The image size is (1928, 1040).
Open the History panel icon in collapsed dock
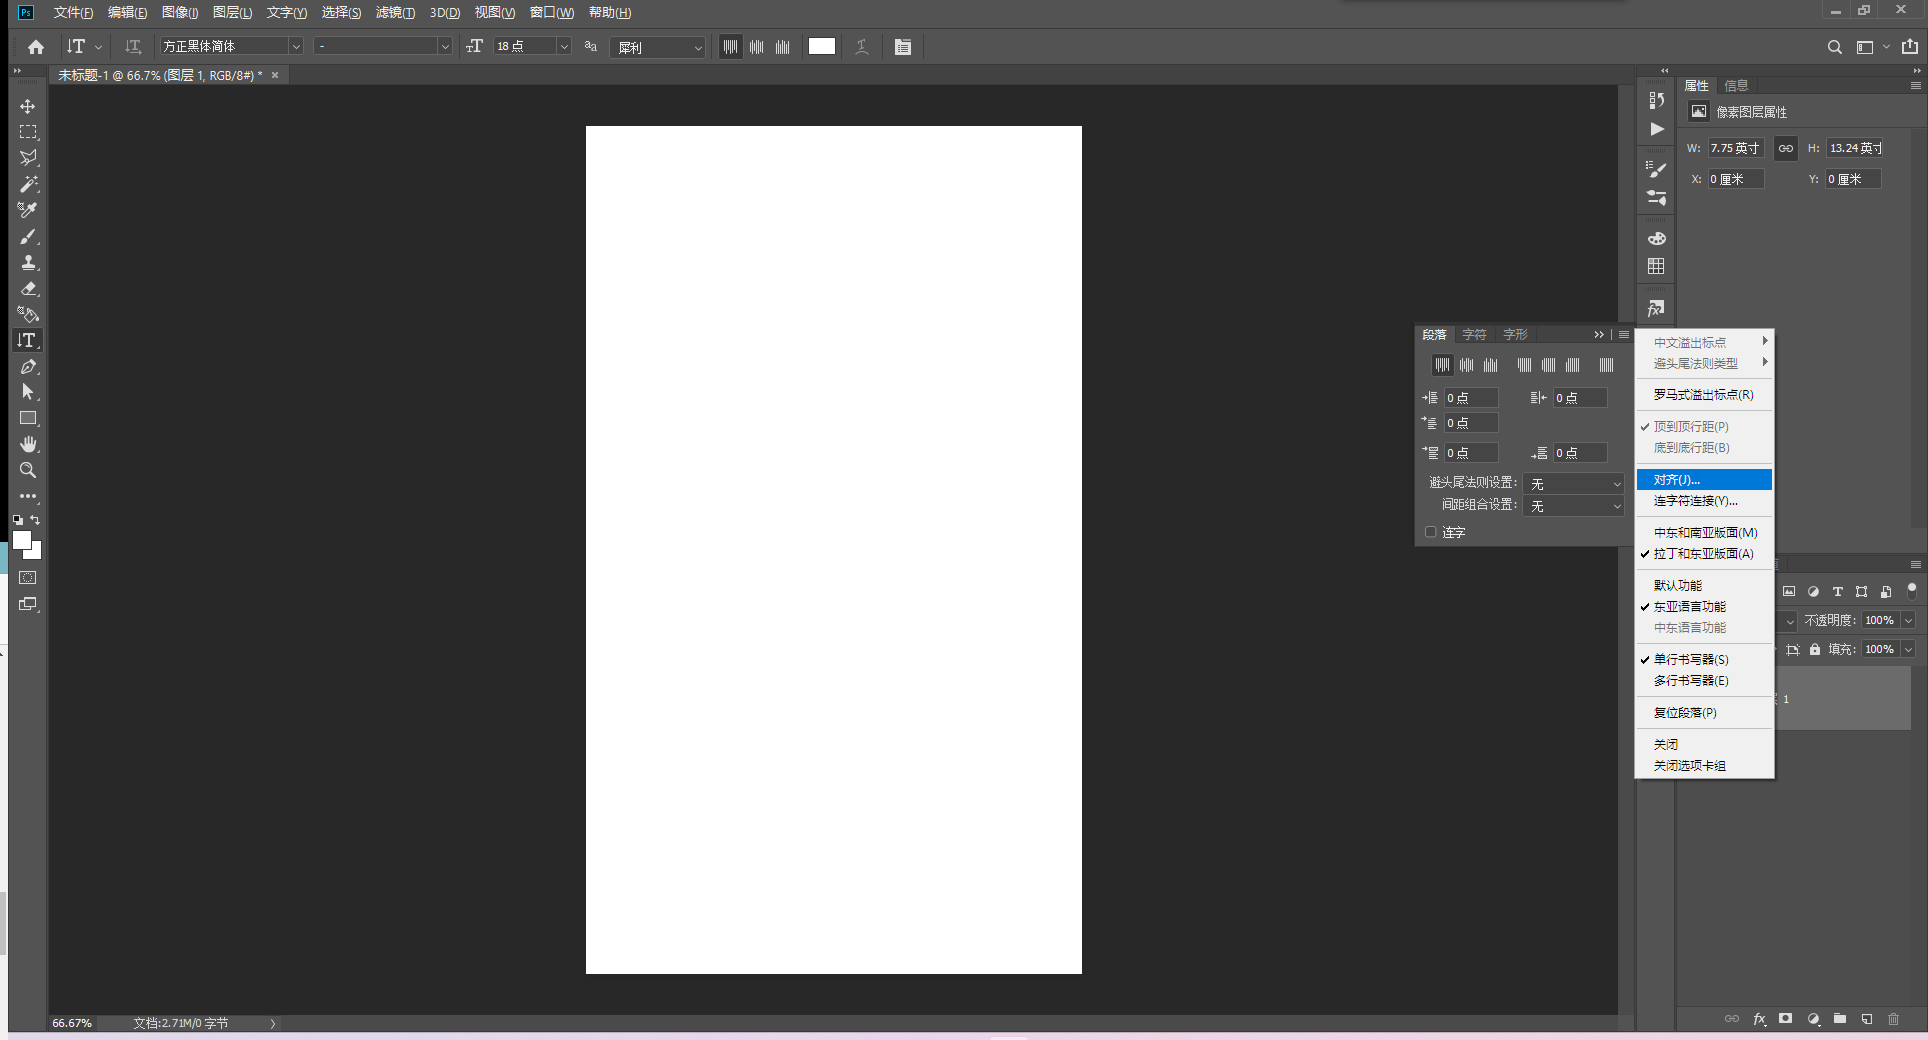pos(1657,100)
